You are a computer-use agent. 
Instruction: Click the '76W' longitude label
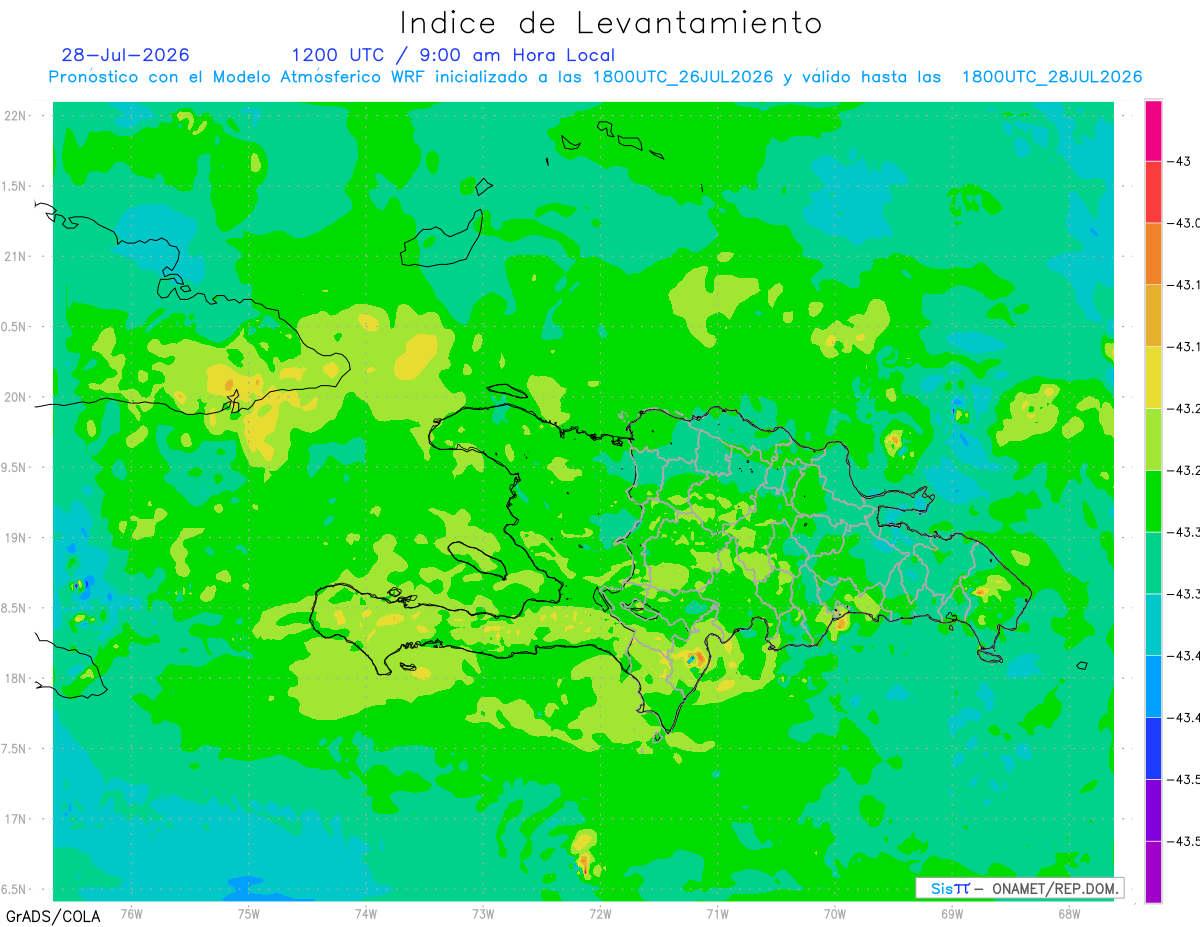[131, 913]
